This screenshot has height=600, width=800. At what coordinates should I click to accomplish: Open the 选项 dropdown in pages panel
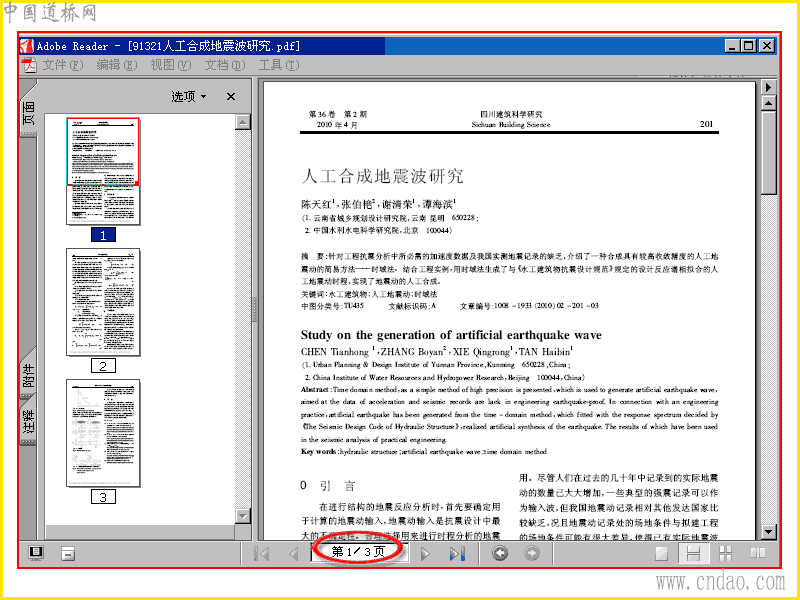189,96
